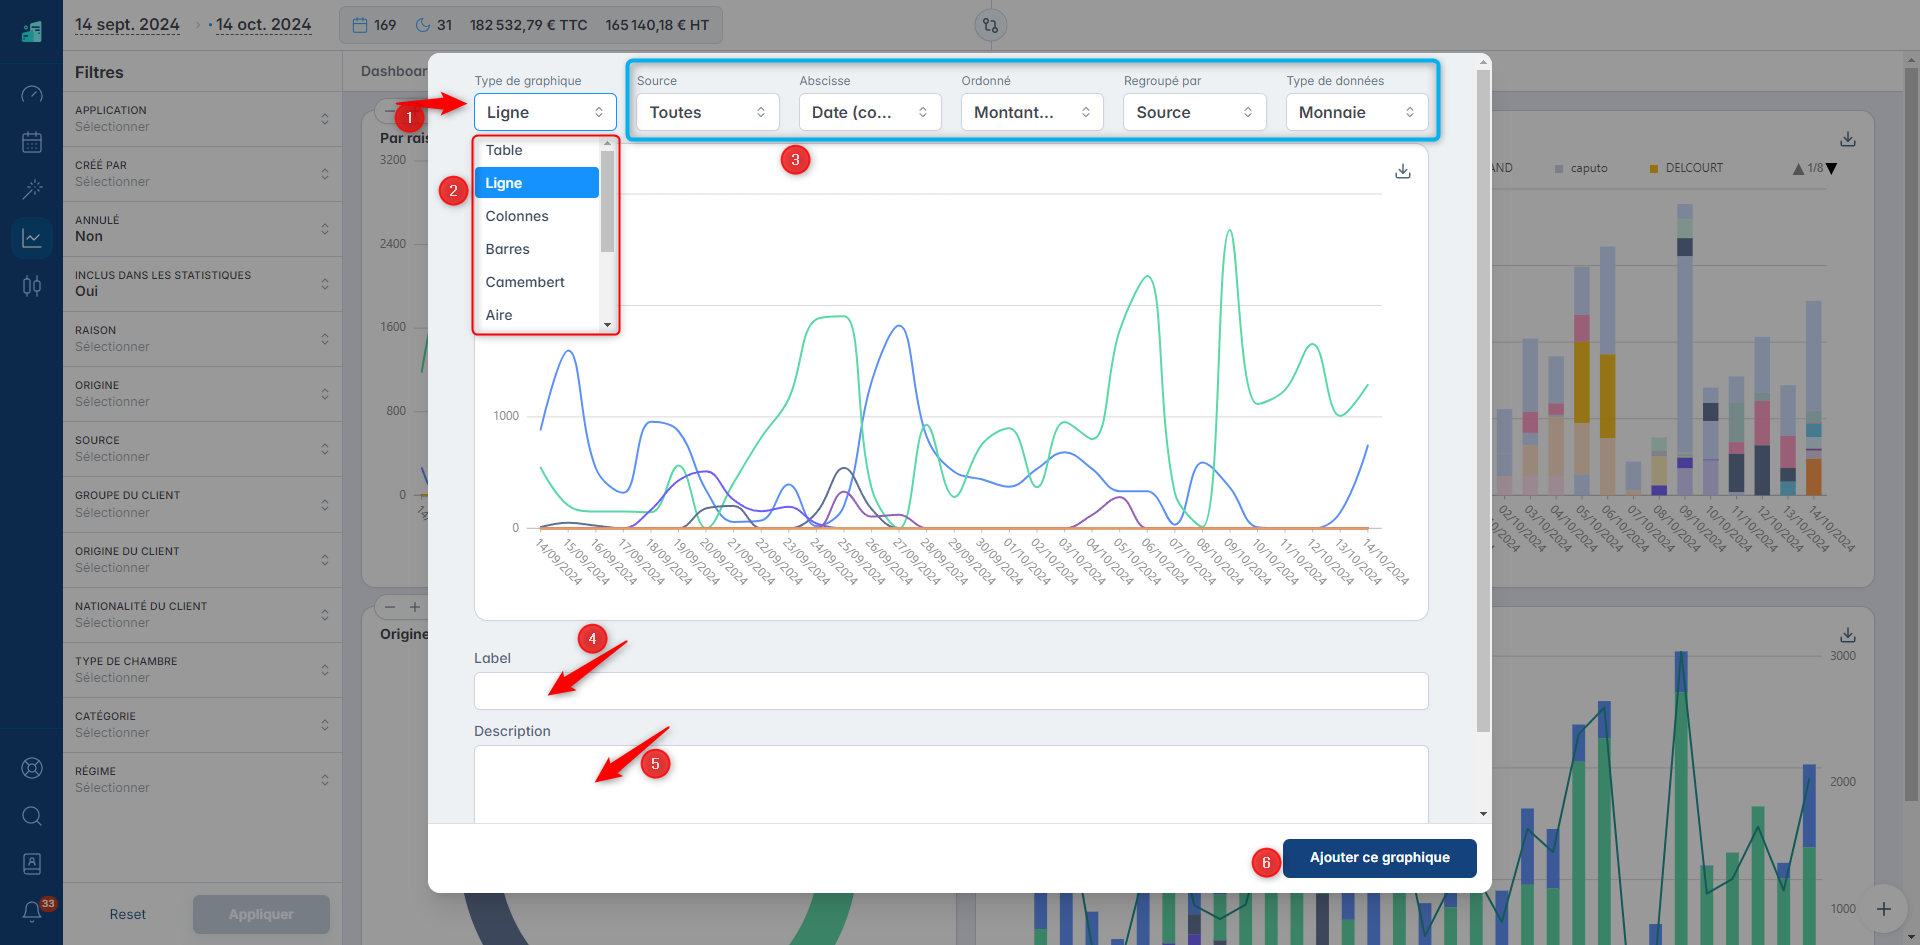Click the Appliquer filters button

261,915
